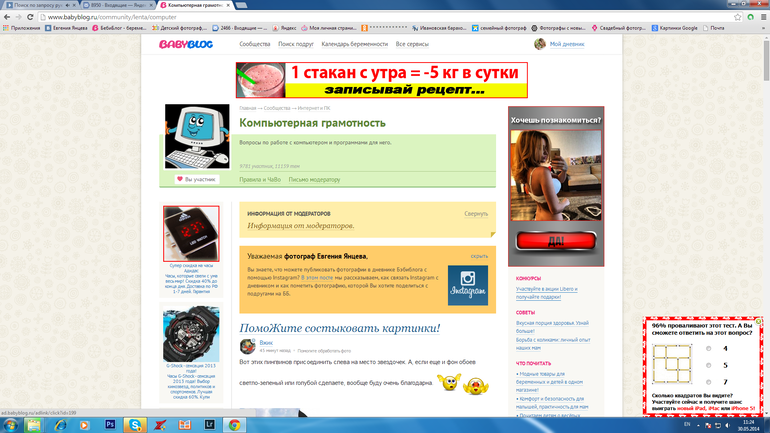Viewport: 770px width, 433px height.
Task: Open Windows Explorer from the taskbar
Action: coord(34,425)
